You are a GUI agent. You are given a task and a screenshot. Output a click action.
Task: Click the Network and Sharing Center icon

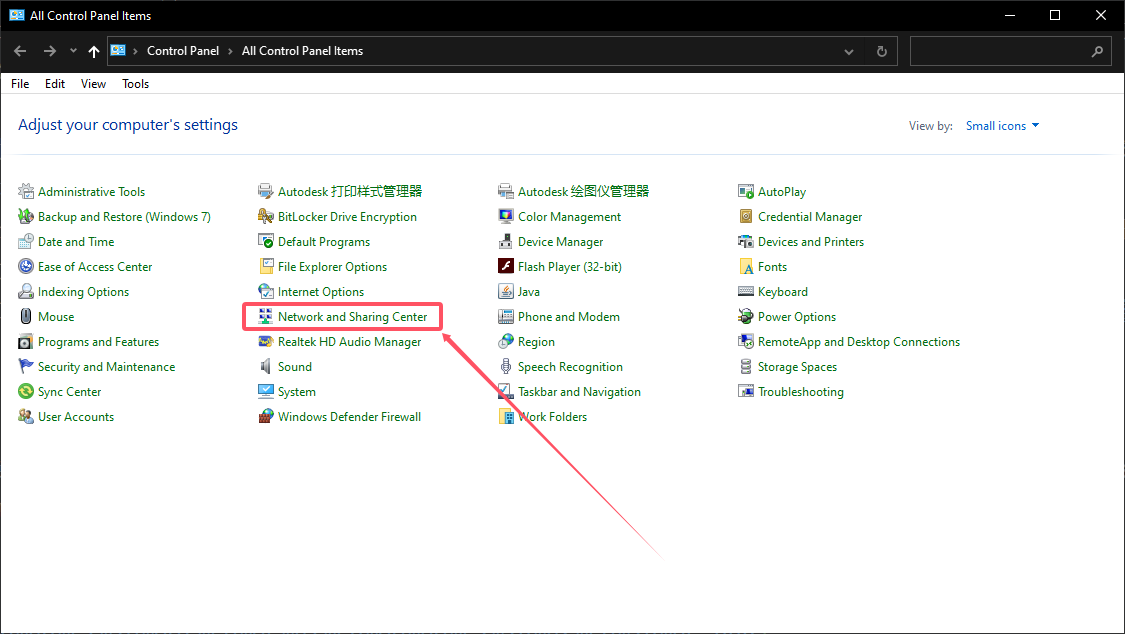265,316
